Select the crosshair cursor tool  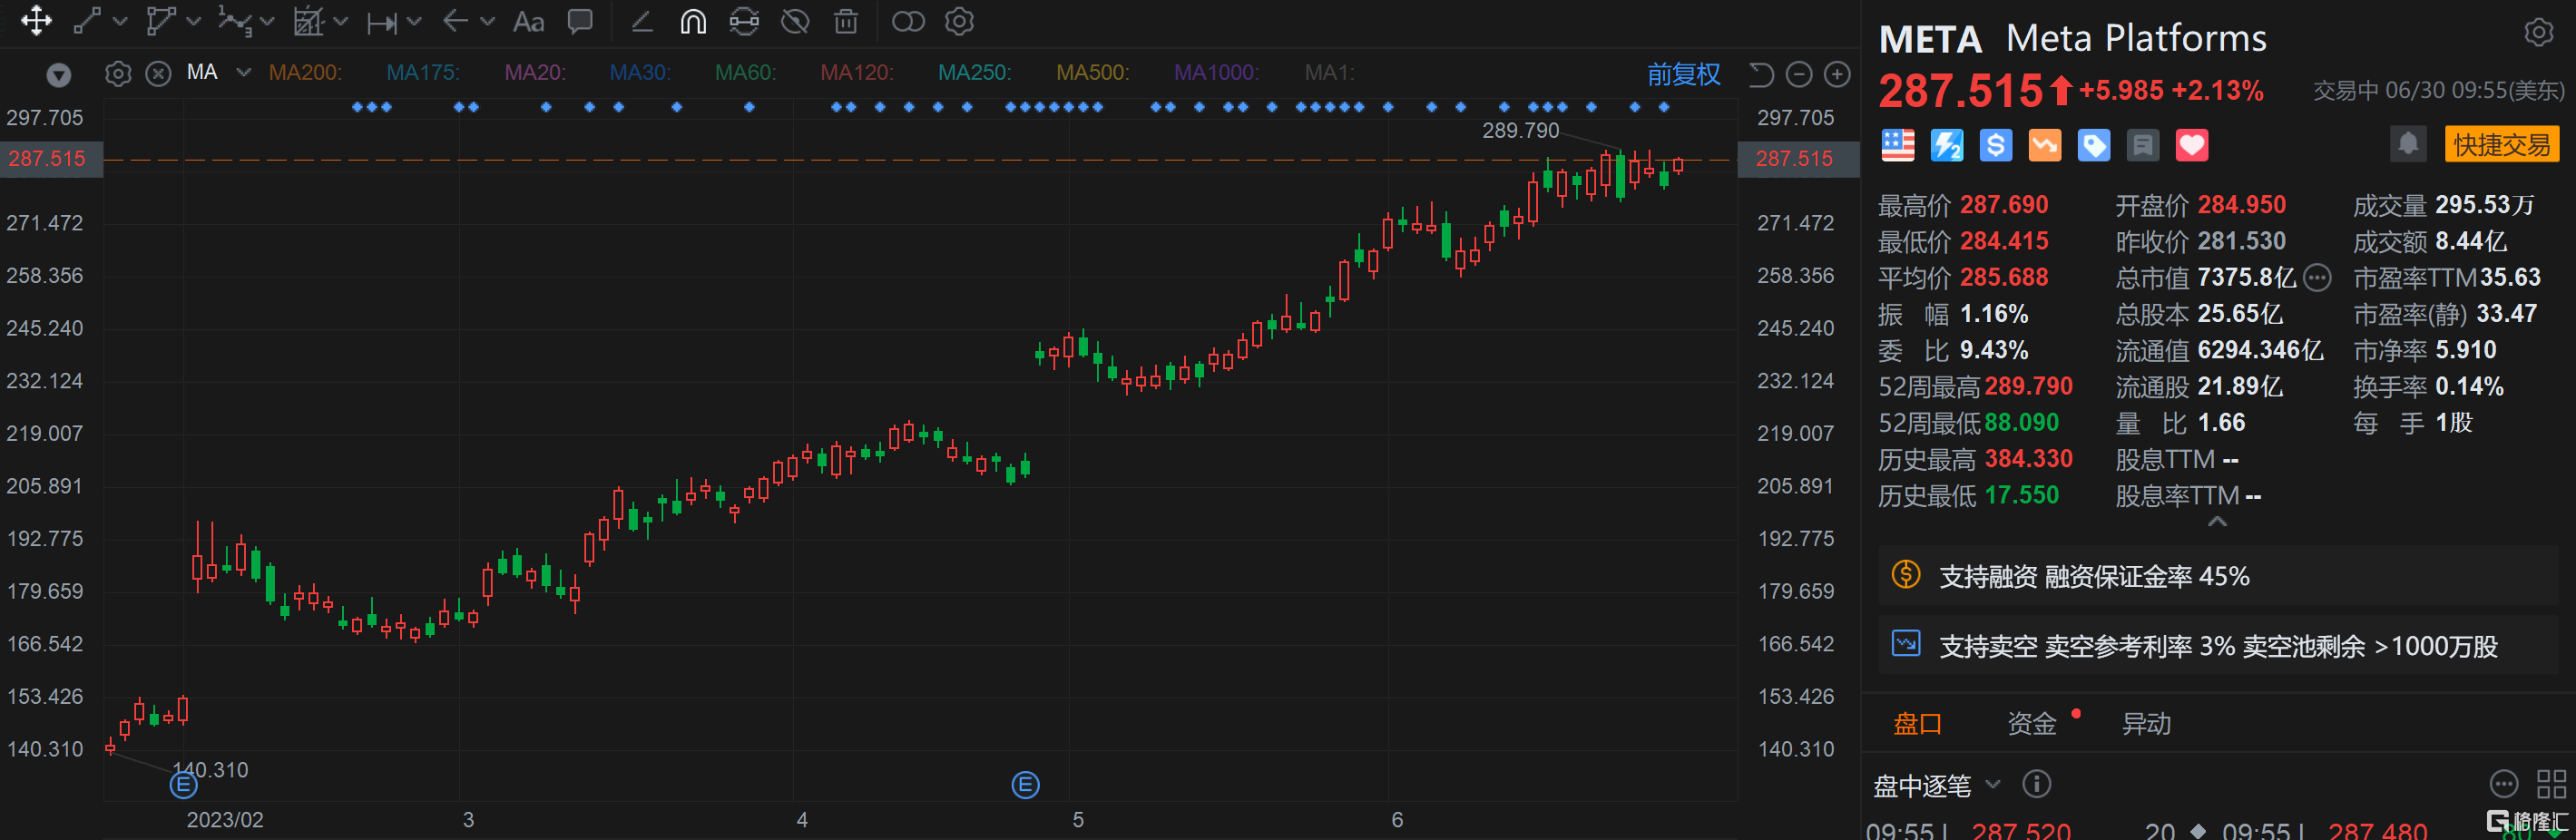tap(36, 21)
